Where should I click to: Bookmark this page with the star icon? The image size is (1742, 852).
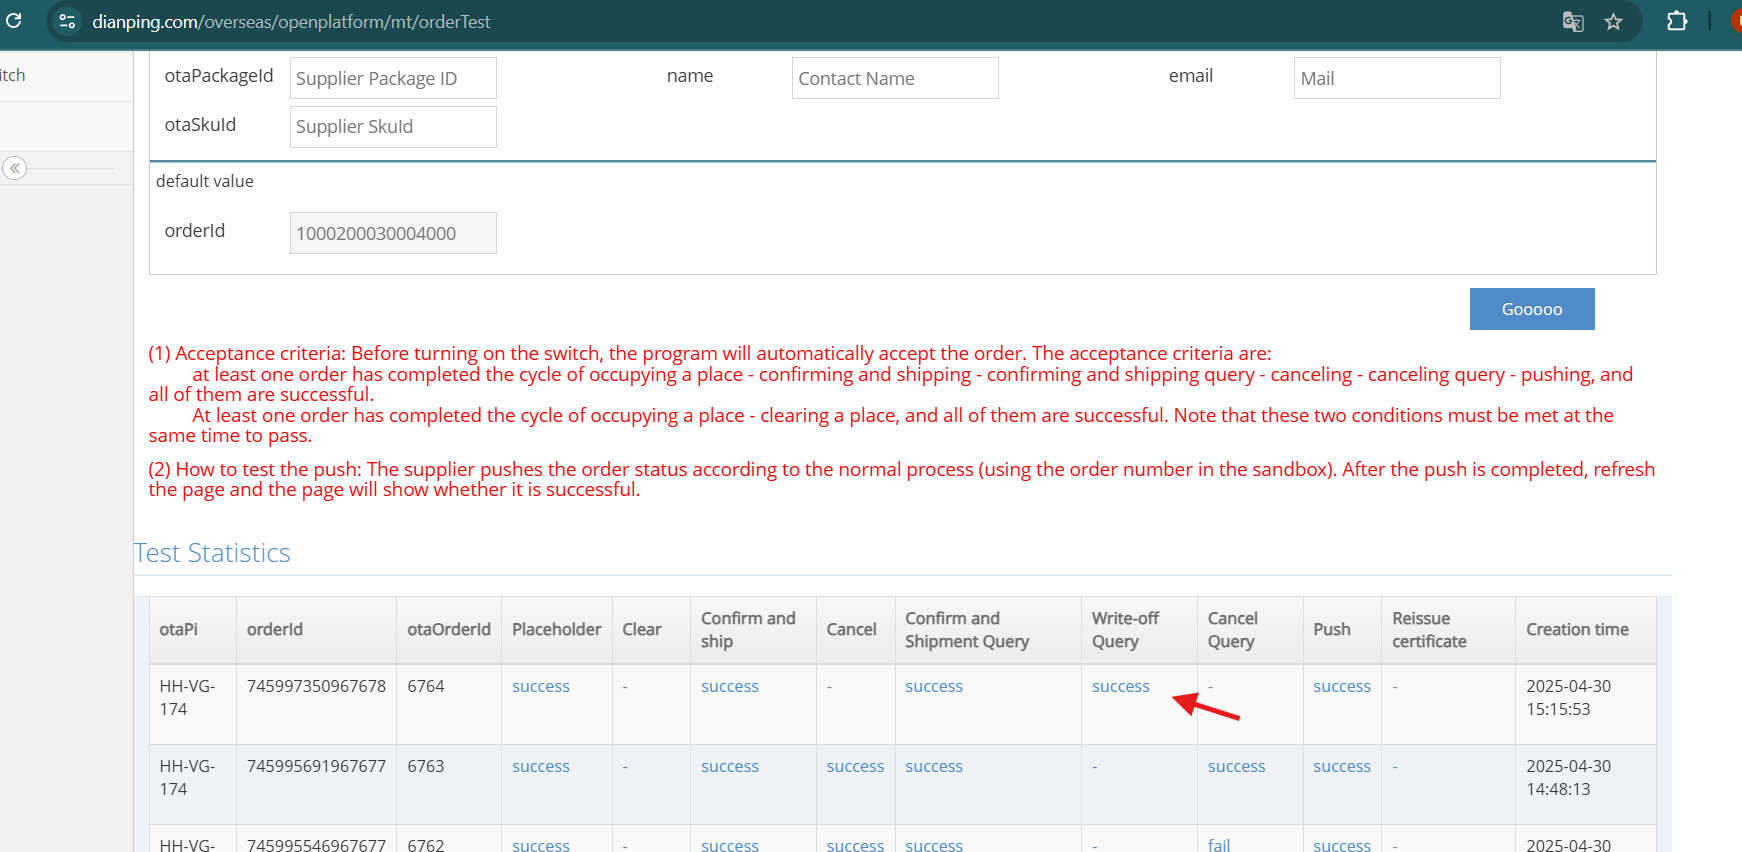(1613, 22)
